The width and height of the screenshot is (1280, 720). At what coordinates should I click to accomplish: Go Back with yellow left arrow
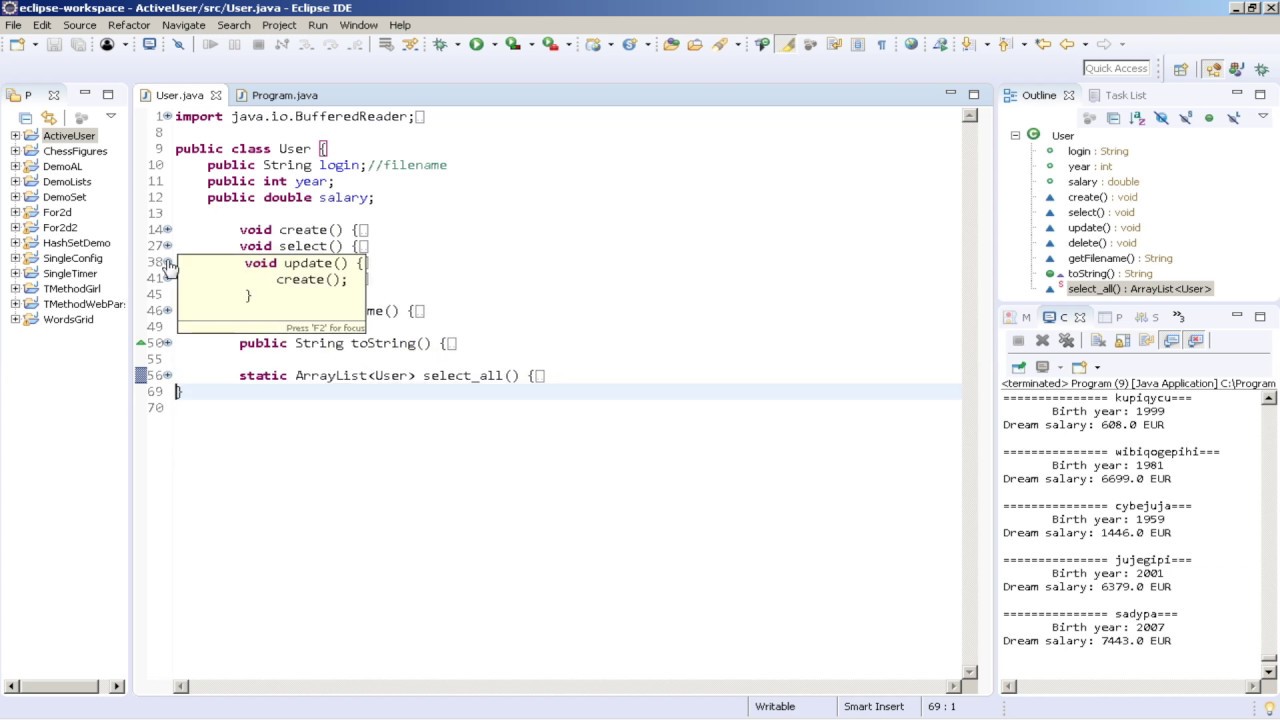tap(1067, 44)
